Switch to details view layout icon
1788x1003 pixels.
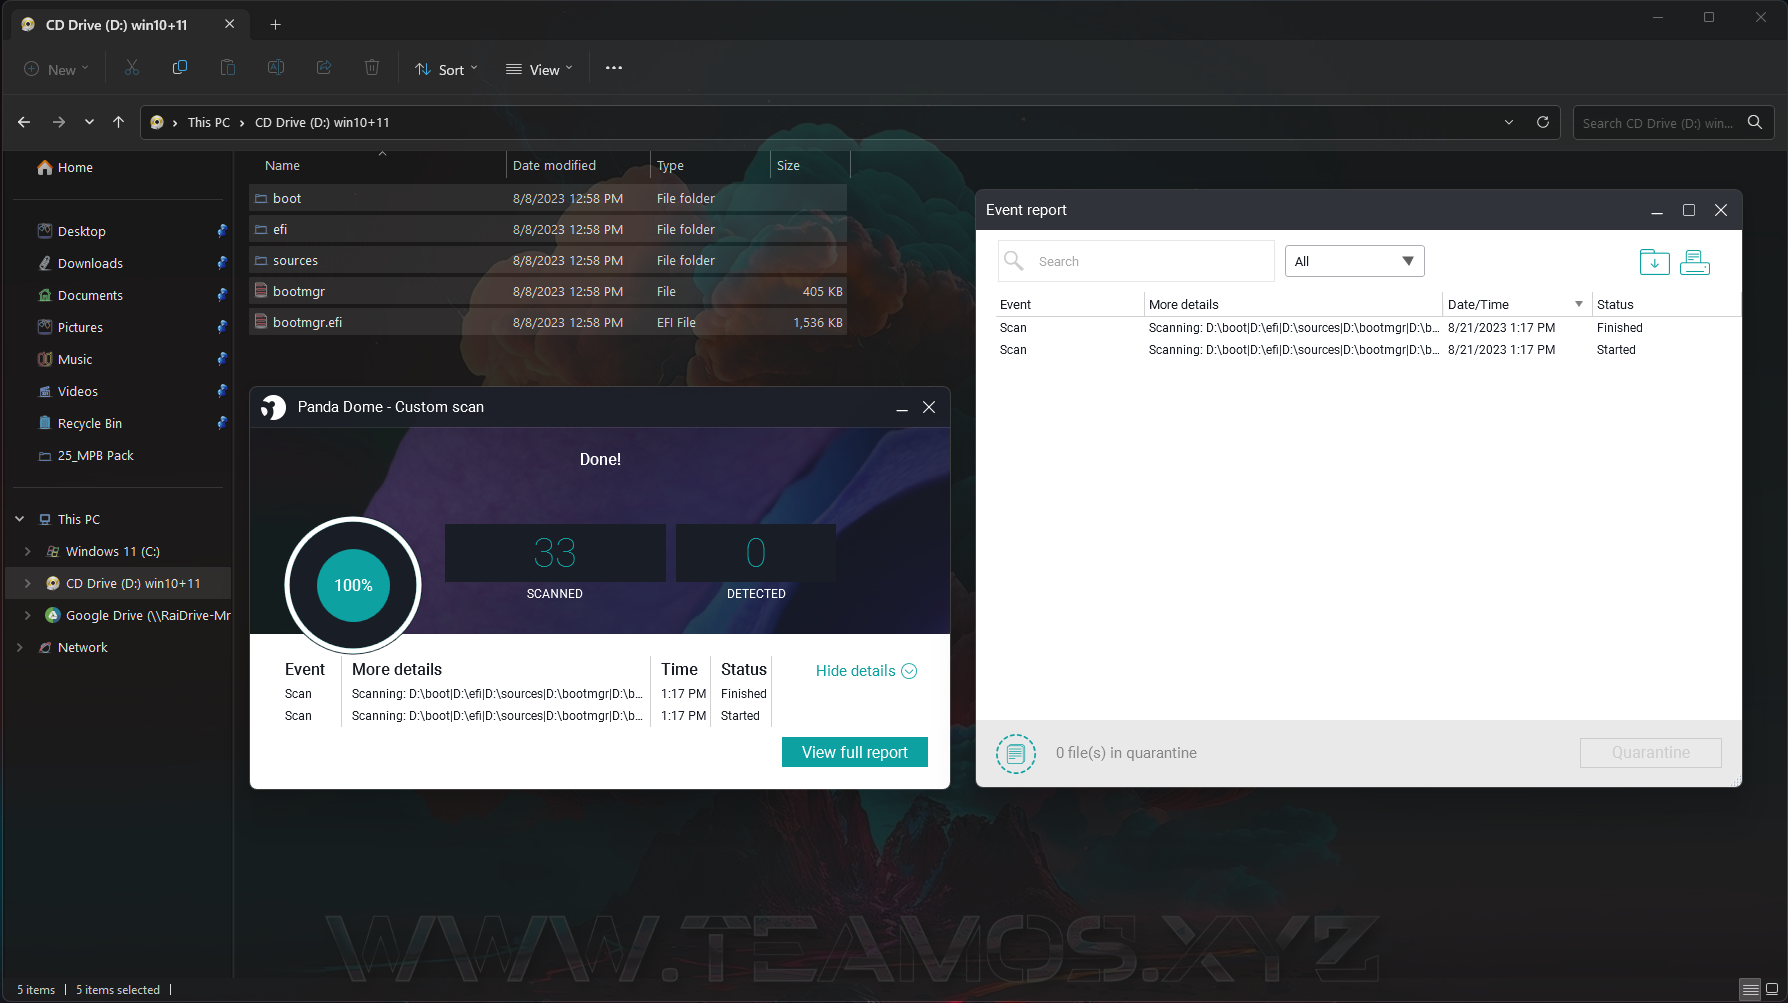pos(1750,989)
